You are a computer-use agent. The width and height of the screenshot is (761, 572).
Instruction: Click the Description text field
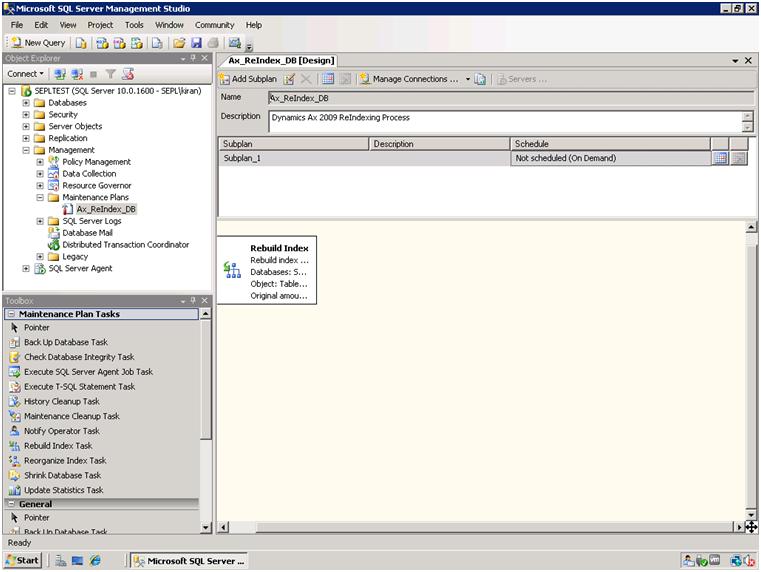[x=505, y=121]
